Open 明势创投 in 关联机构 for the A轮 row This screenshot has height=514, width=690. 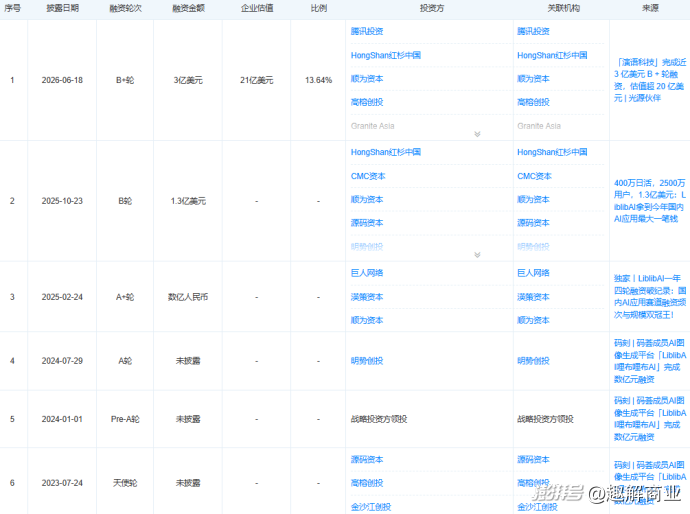pyautogui.click(x=533, y=361)
